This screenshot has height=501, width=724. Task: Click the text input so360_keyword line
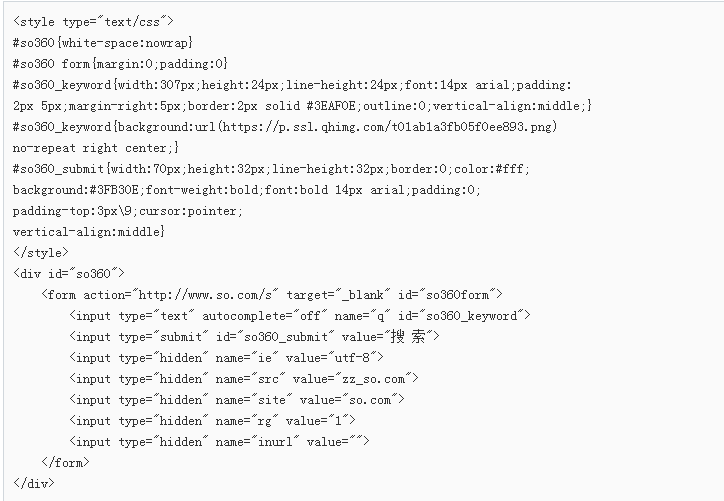(300, 316)
